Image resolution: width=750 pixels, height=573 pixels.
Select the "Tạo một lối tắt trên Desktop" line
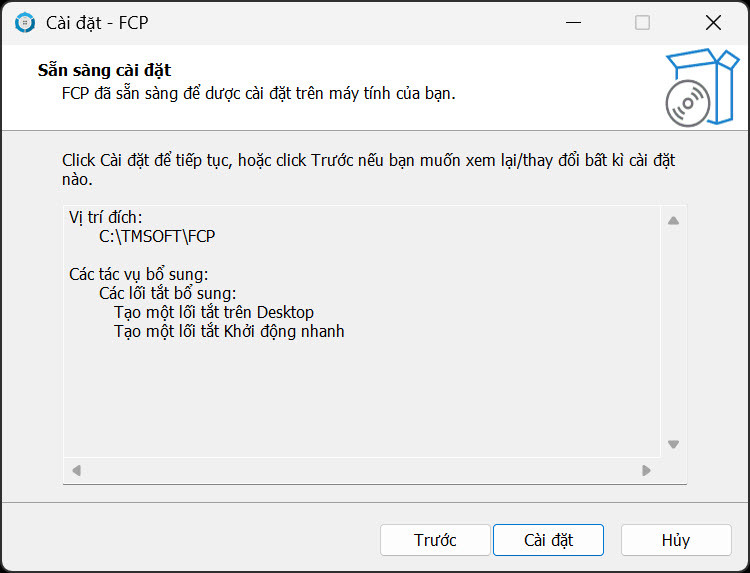point(214,312)
